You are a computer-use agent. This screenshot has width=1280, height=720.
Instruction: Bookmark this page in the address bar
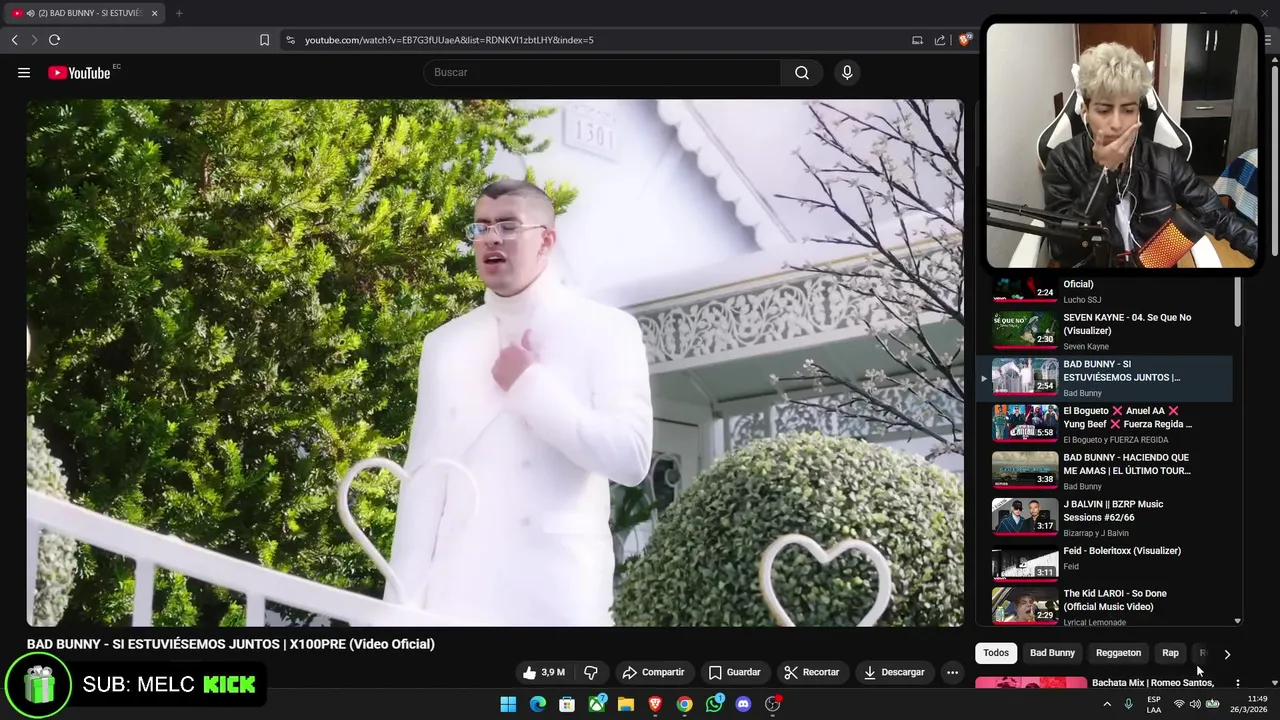pos(264,40)
